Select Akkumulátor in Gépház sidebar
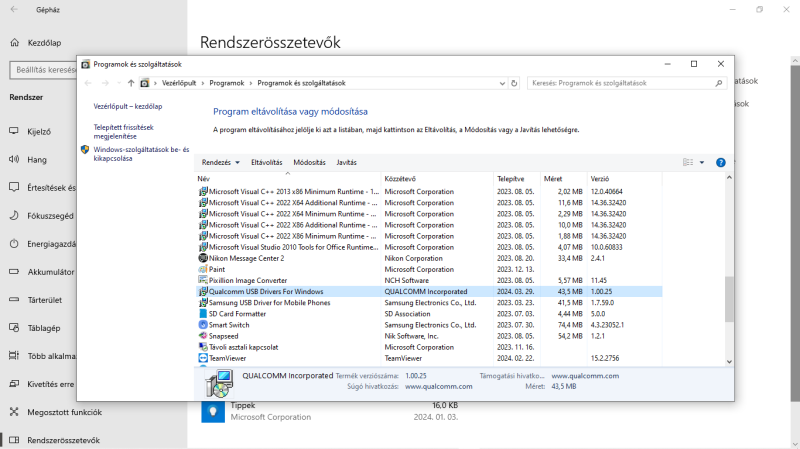 tap(51, 271)
